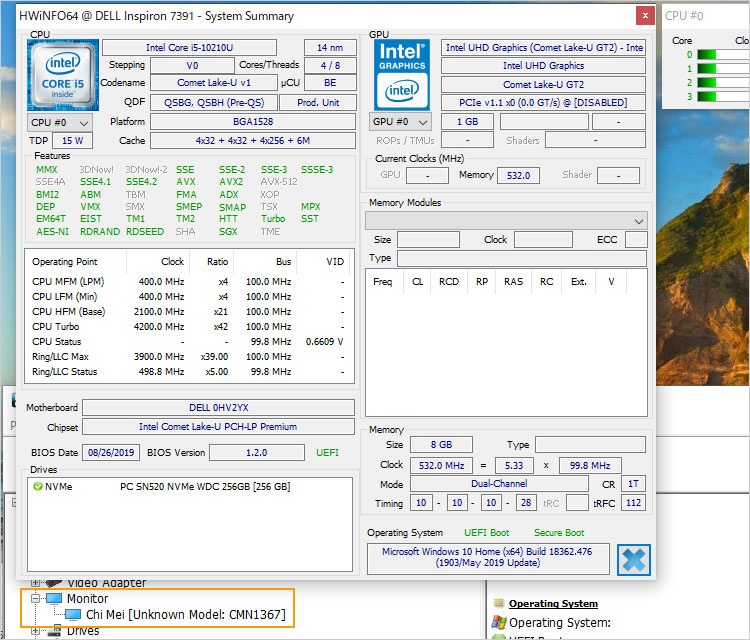750x640 pixels.
Task: Click the 0.6609 V VID value
Action: point(324,342)
